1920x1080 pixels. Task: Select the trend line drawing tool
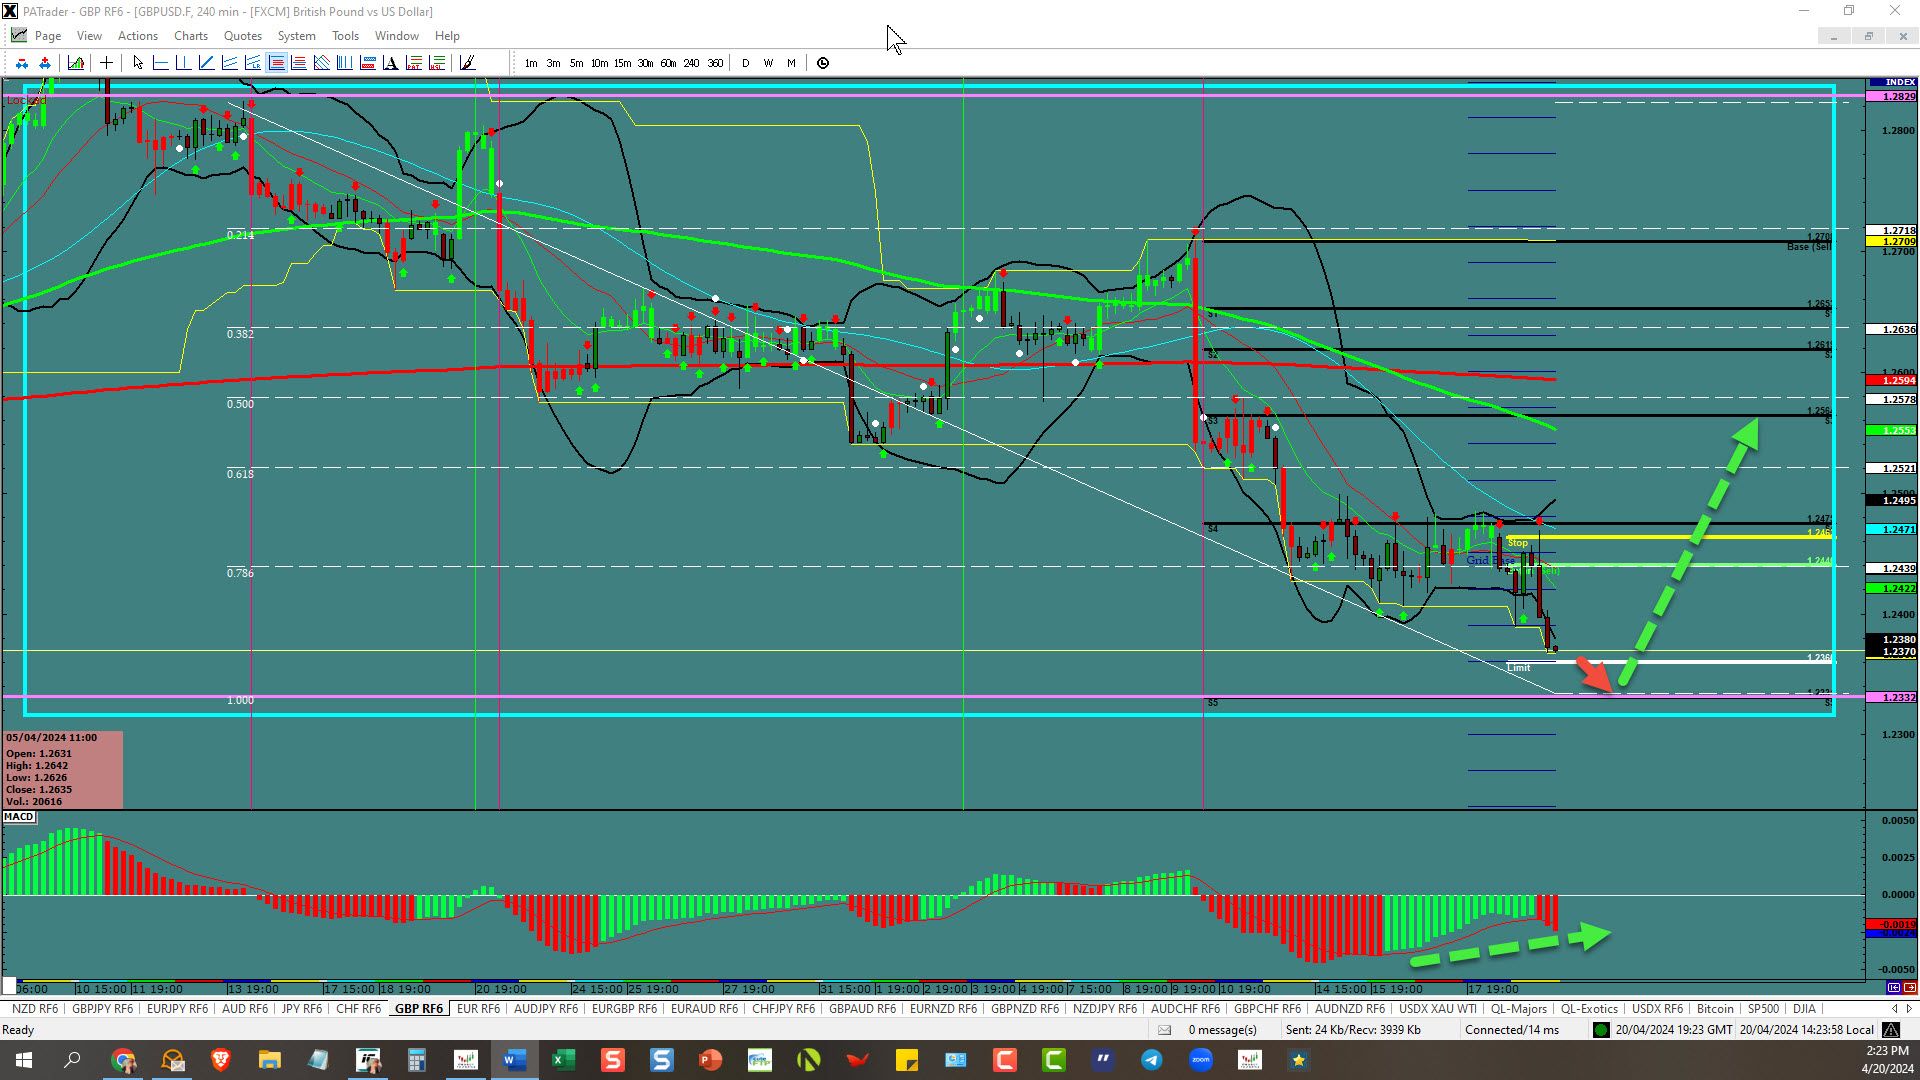click(x=206, y=63)
